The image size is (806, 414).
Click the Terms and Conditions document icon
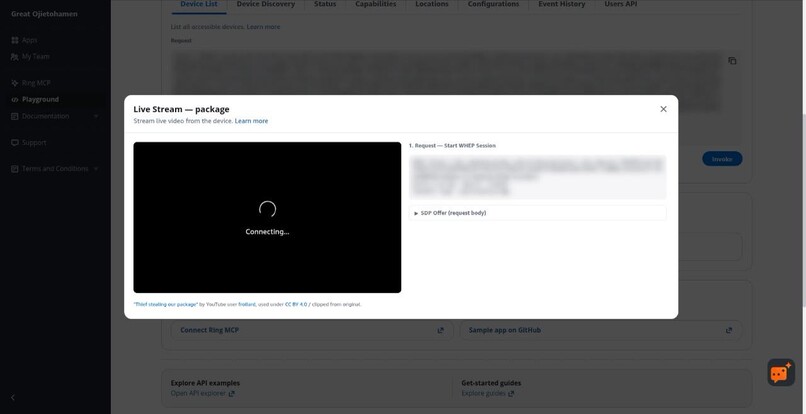(x=14, y=169)
